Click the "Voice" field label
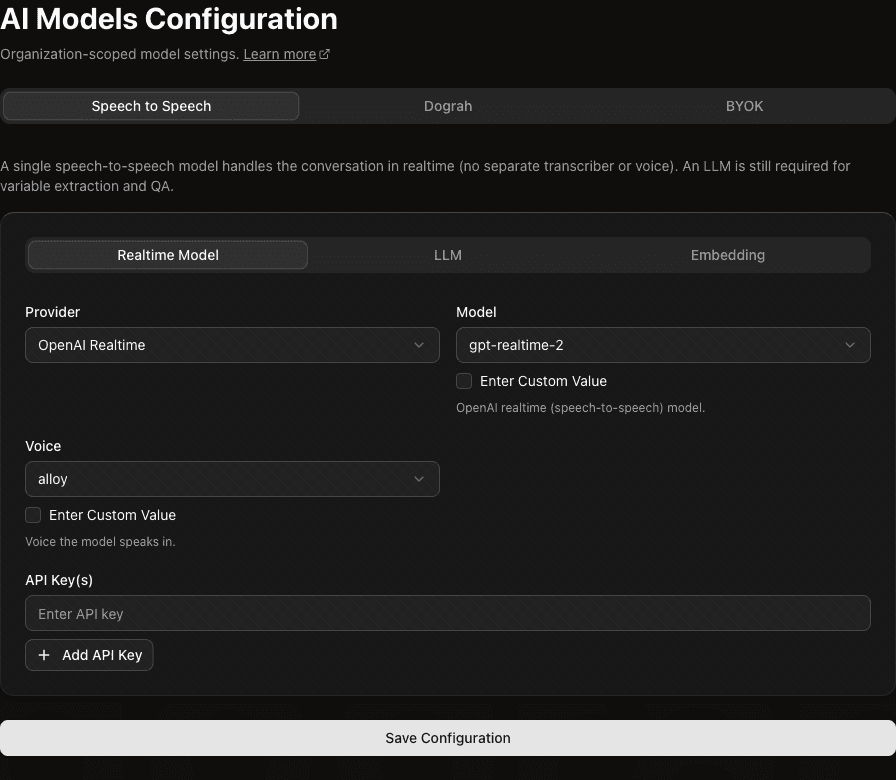 tap(43, 446)
